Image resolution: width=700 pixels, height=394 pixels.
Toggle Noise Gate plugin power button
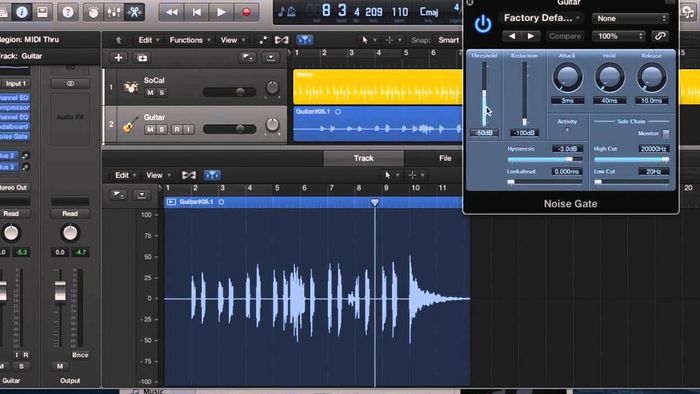point(483,24)
